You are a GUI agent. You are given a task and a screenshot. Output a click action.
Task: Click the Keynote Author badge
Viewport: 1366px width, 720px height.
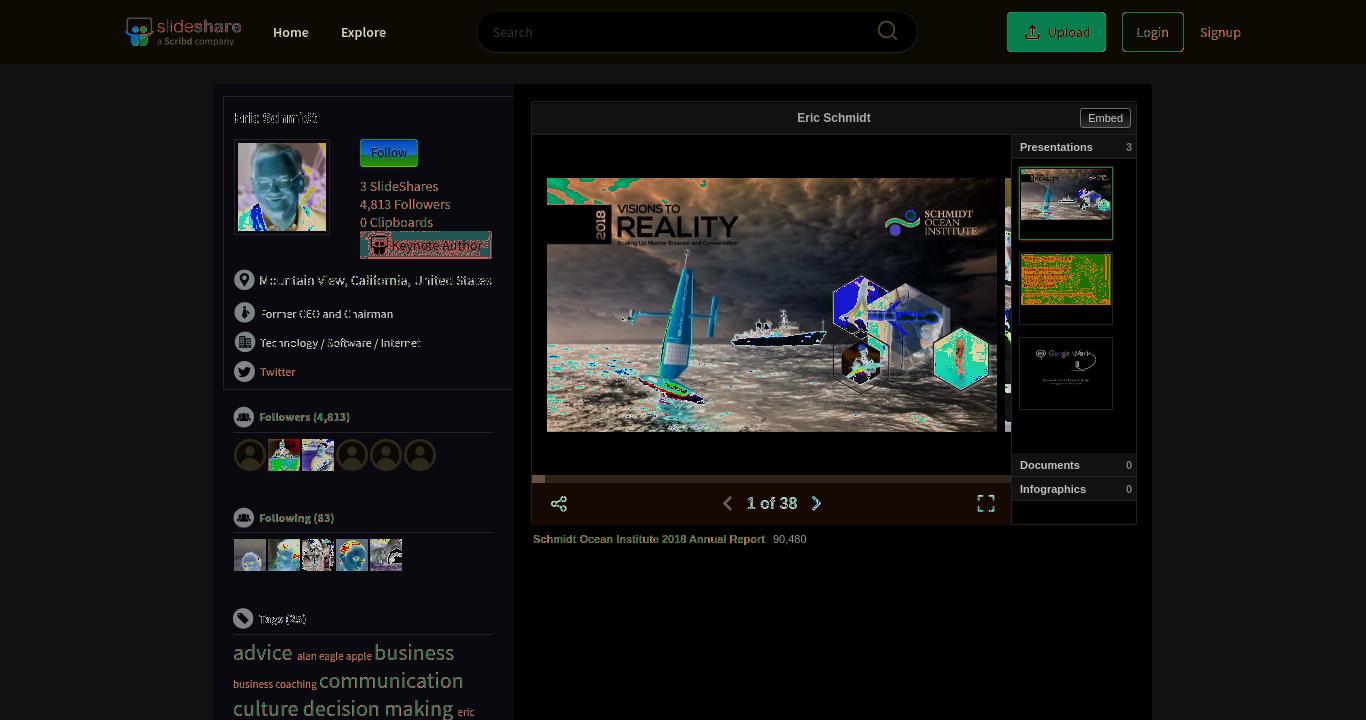(x=426, y=245)
